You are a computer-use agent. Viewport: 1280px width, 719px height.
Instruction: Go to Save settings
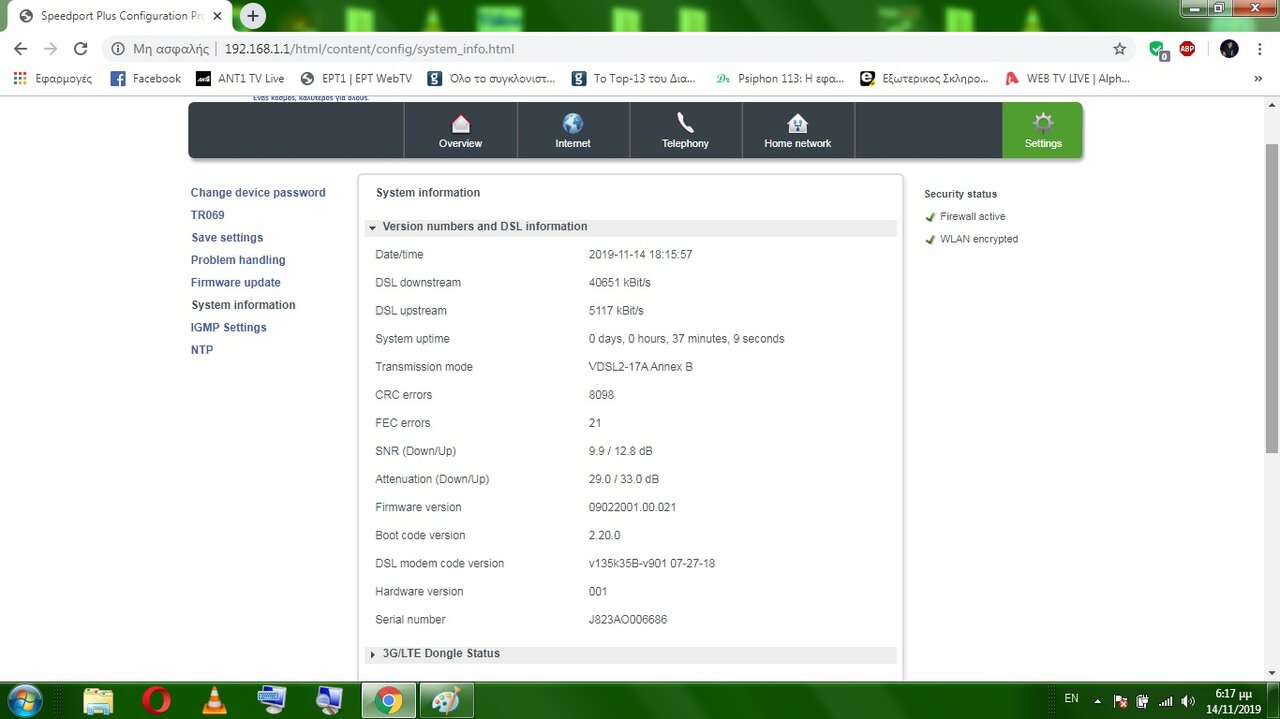pyautogui.click(x=227, y=238)
